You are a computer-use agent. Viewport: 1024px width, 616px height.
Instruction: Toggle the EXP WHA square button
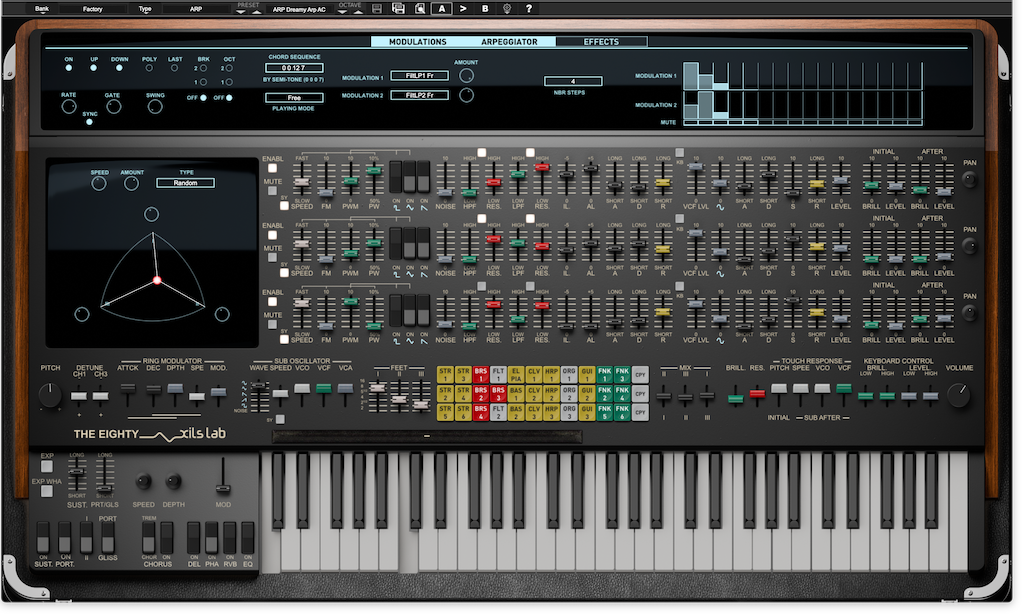coord(46,491)
